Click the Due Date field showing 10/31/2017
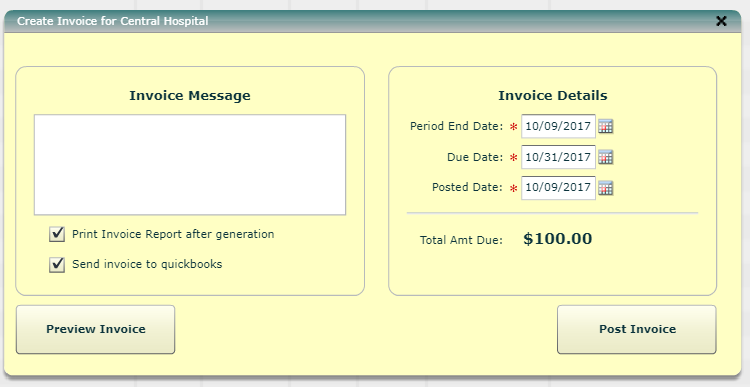The image size is (750, 387). [558, 157]
